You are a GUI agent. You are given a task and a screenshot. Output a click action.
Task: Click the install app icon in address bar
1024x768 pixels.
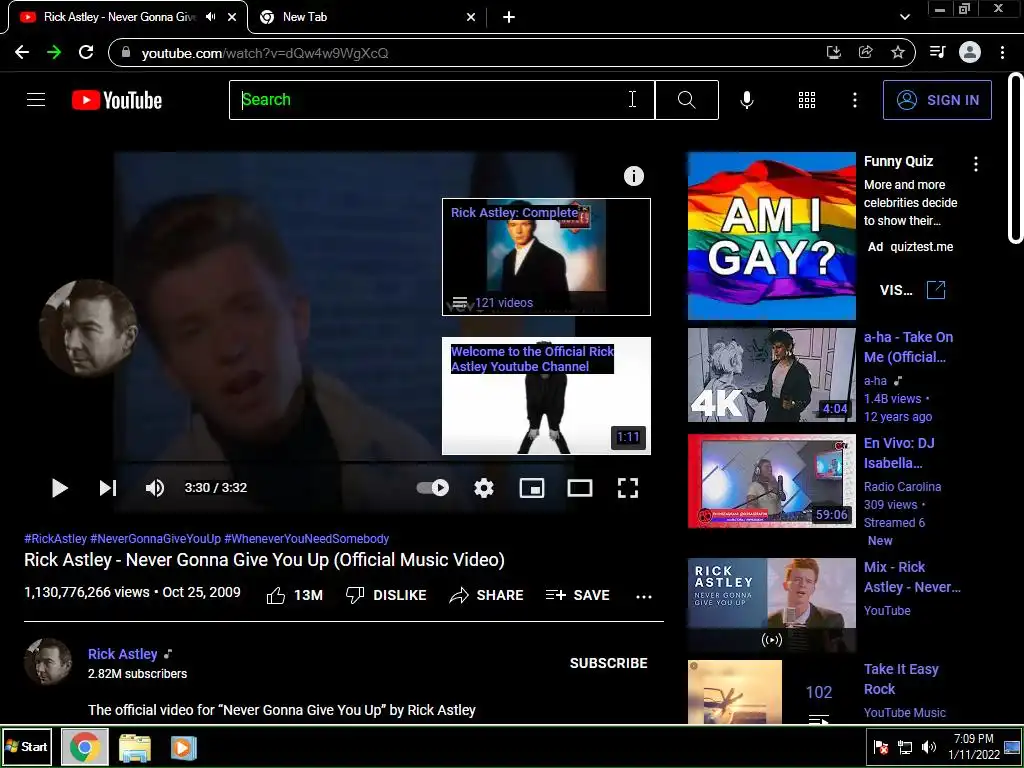pos(834,52)
